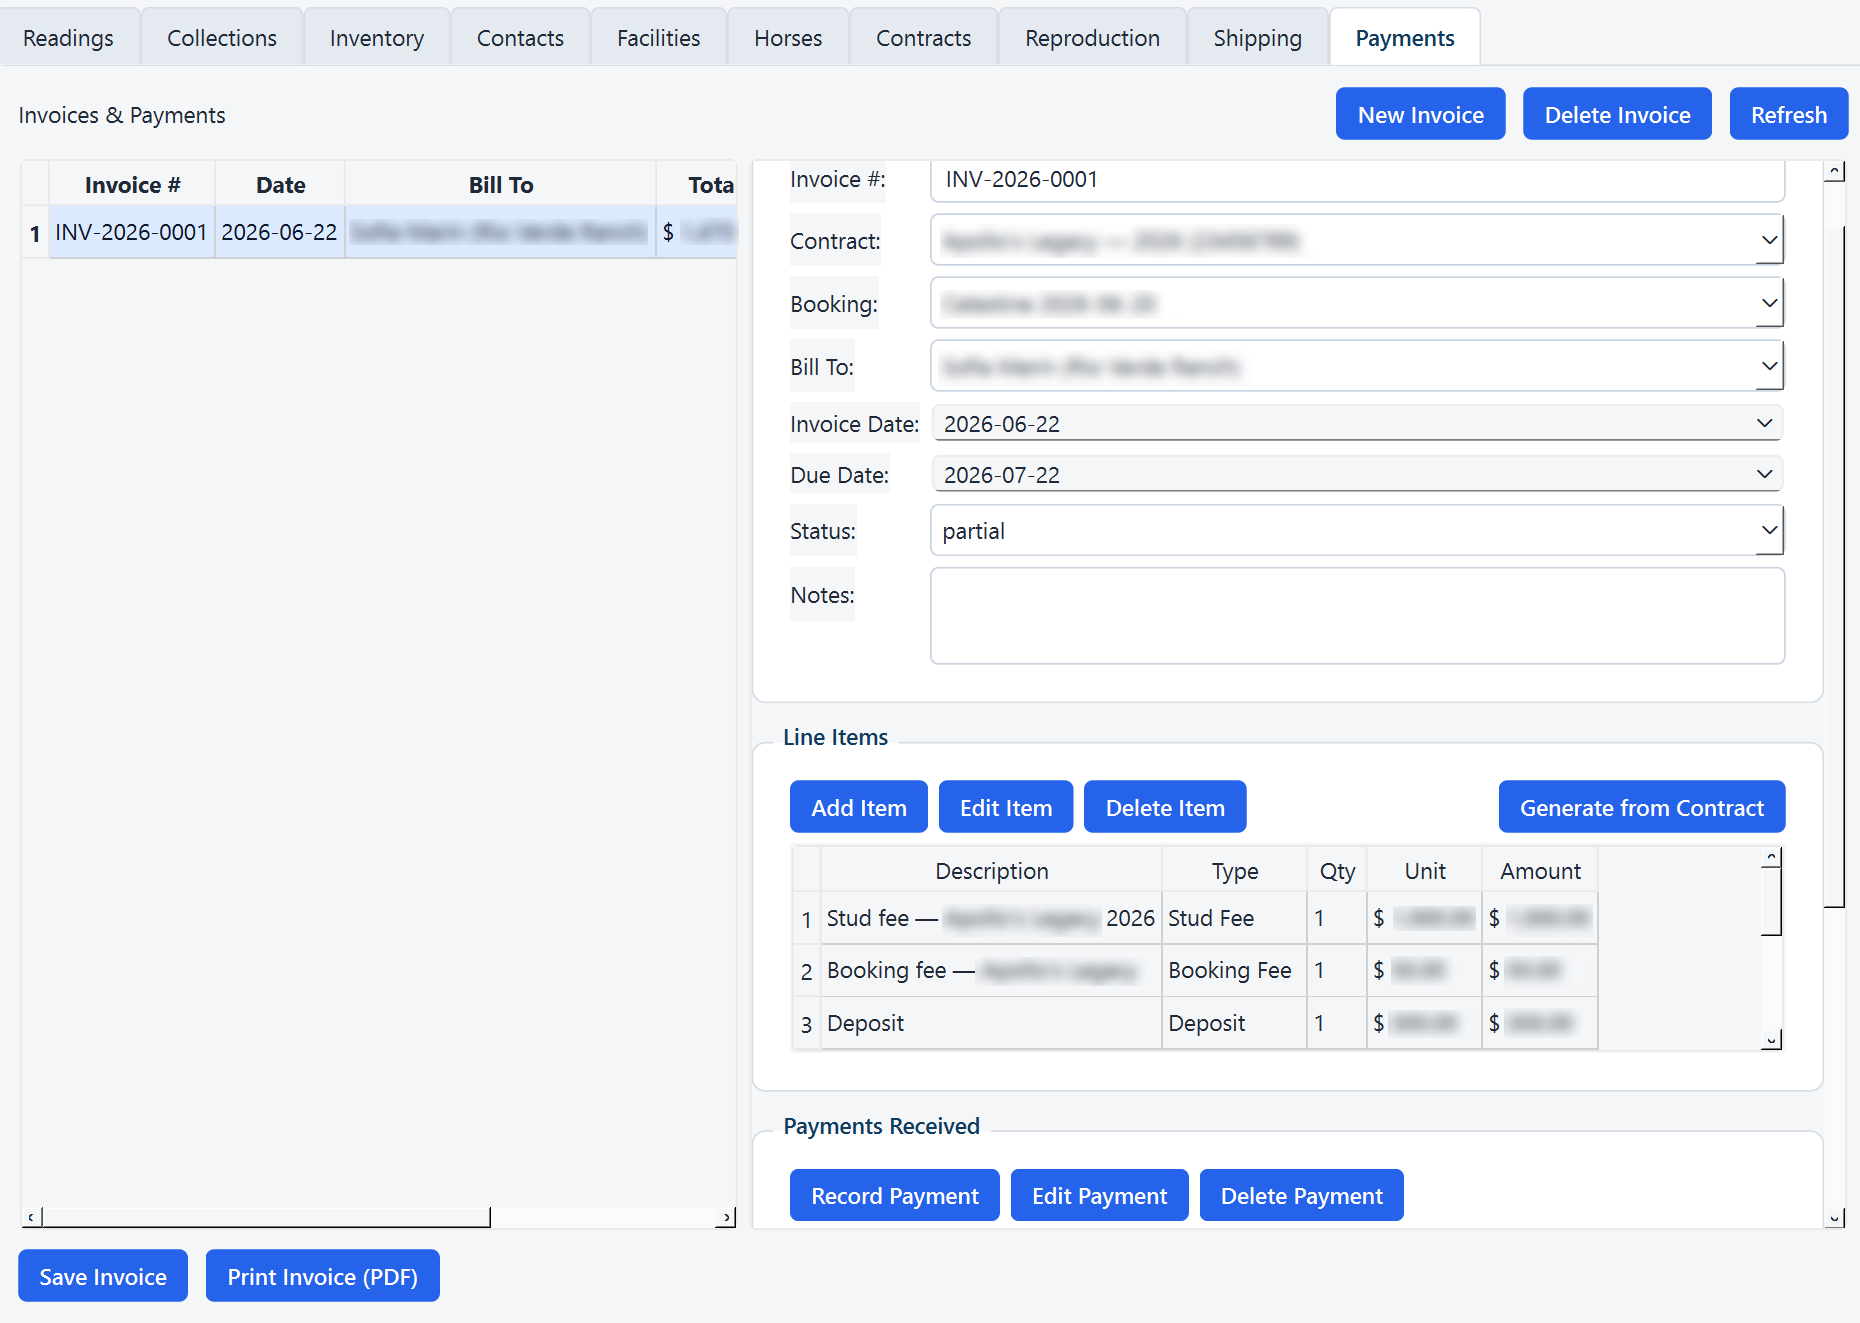Image resolution: width=1860 pixels, height=1323 pixels.
Task: Click row header 2 in line items table
Action: click(806, 971)
